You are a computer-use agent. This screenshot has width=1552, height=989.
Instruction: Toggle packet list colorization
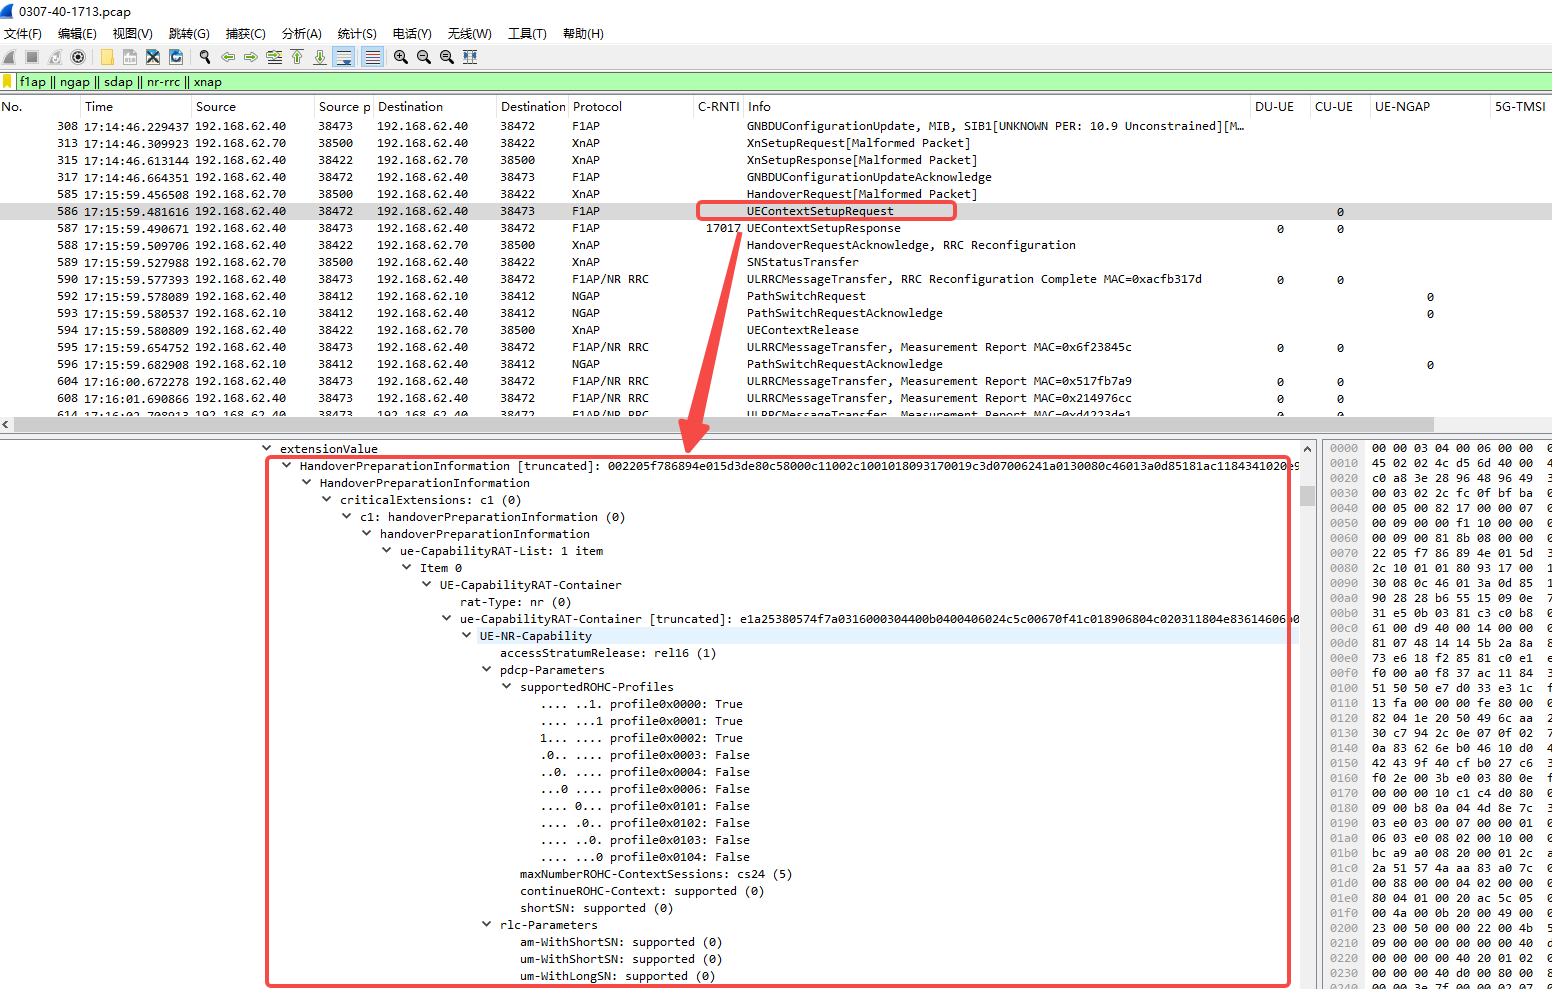(x=373, y=57)
